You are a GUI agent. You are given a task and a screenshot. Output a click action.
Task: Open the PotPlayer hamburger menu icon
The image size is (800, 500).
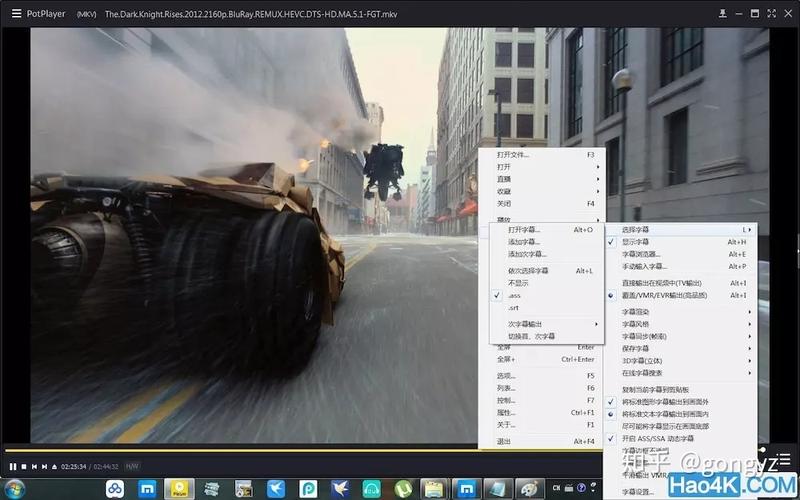(16, 13)
